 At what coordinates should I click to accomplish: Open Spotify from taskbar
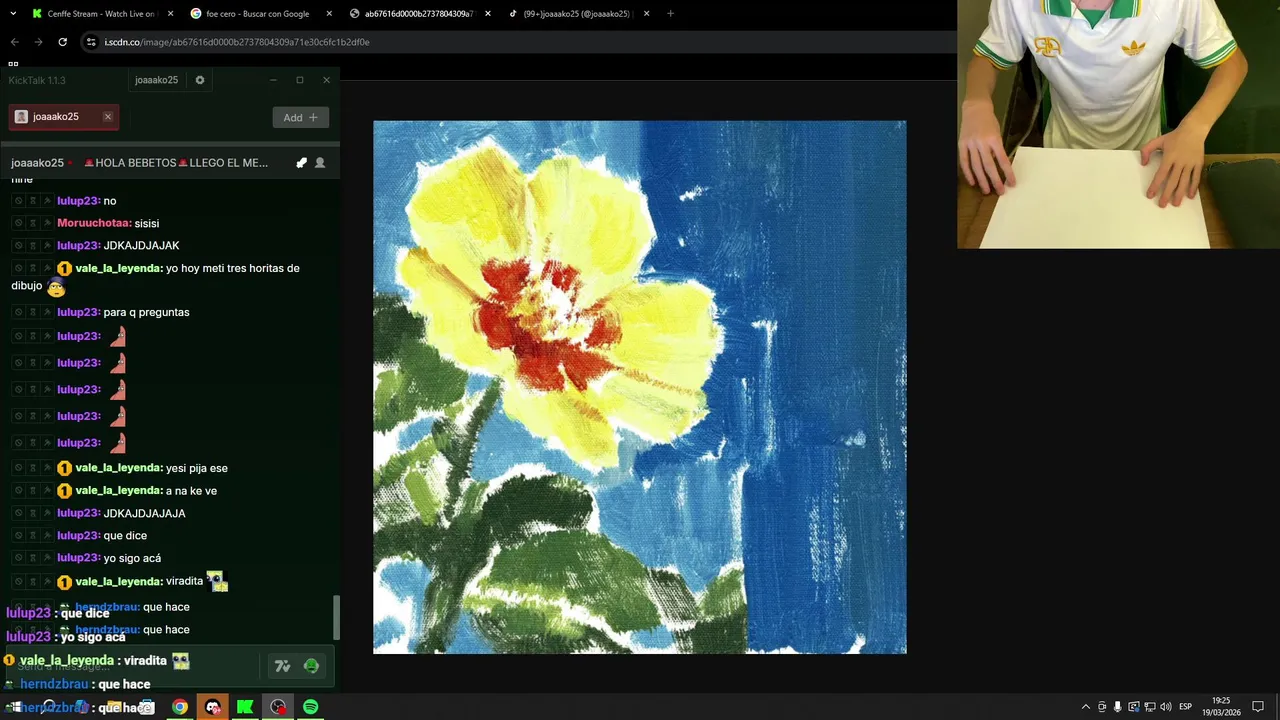(311, 707)
